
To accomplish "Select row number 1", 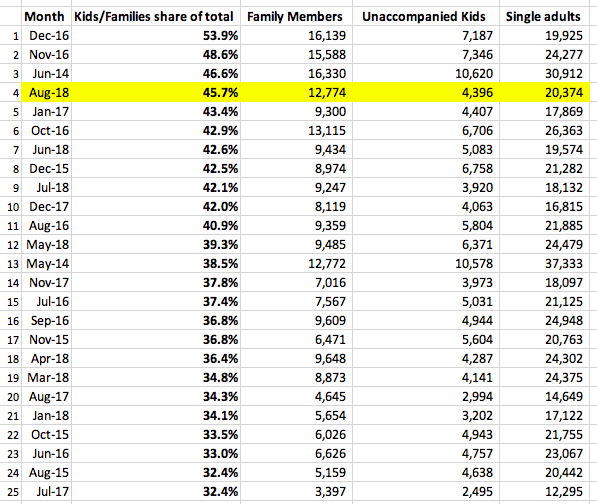I will point(16,36).
